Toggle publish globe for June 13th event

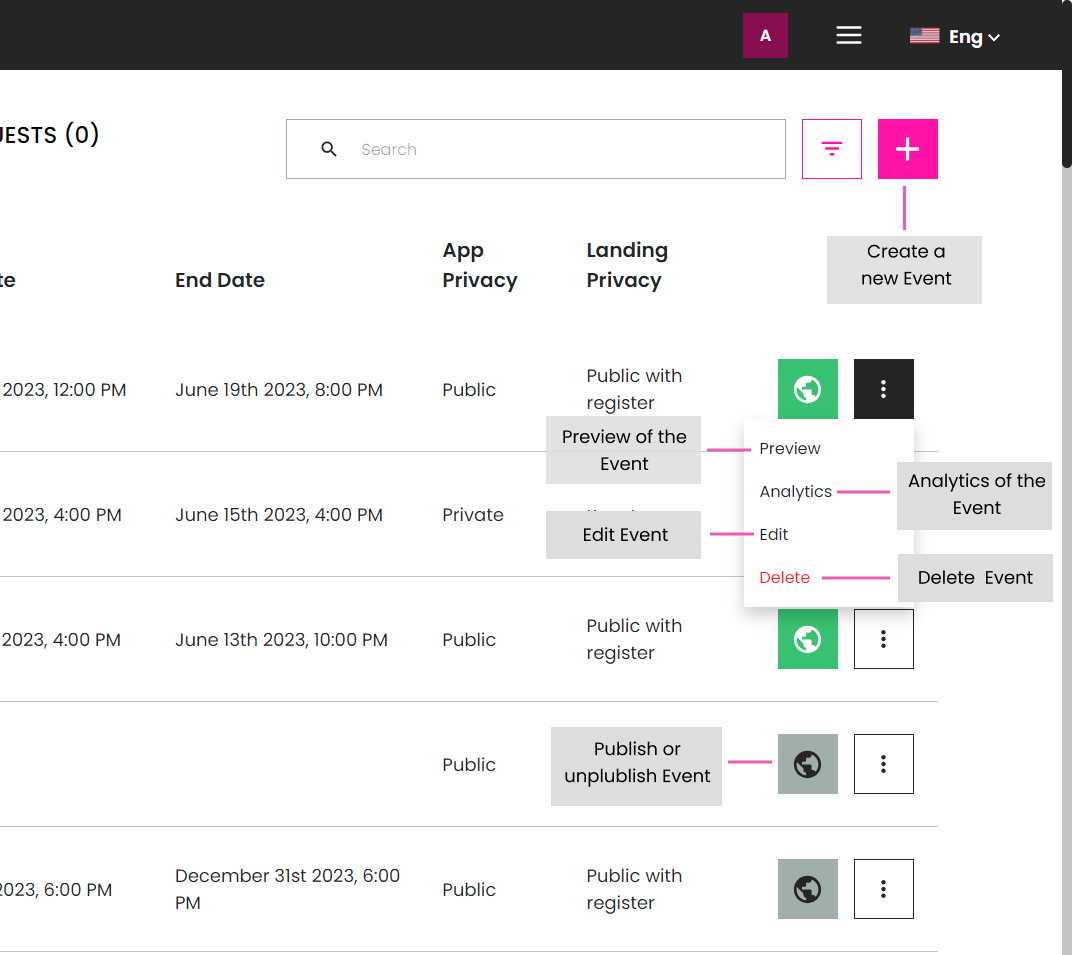click(x=807, y=639)
